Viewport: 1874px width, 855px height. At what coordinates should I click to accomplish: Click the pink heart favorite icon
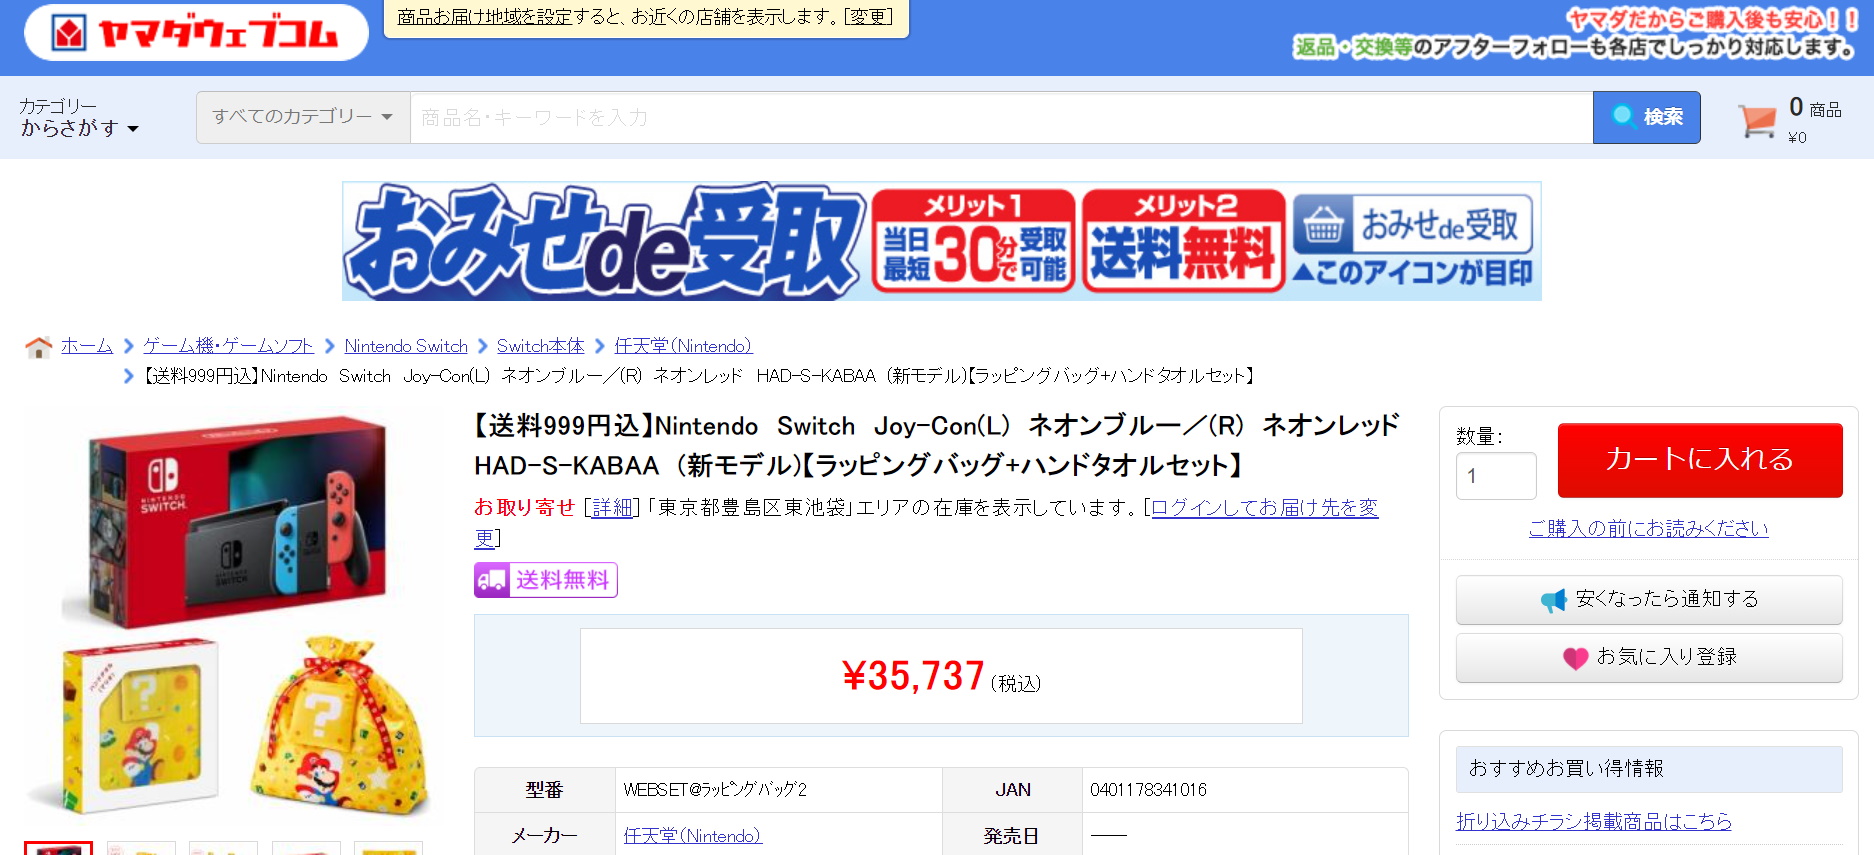click(1575, 658)
